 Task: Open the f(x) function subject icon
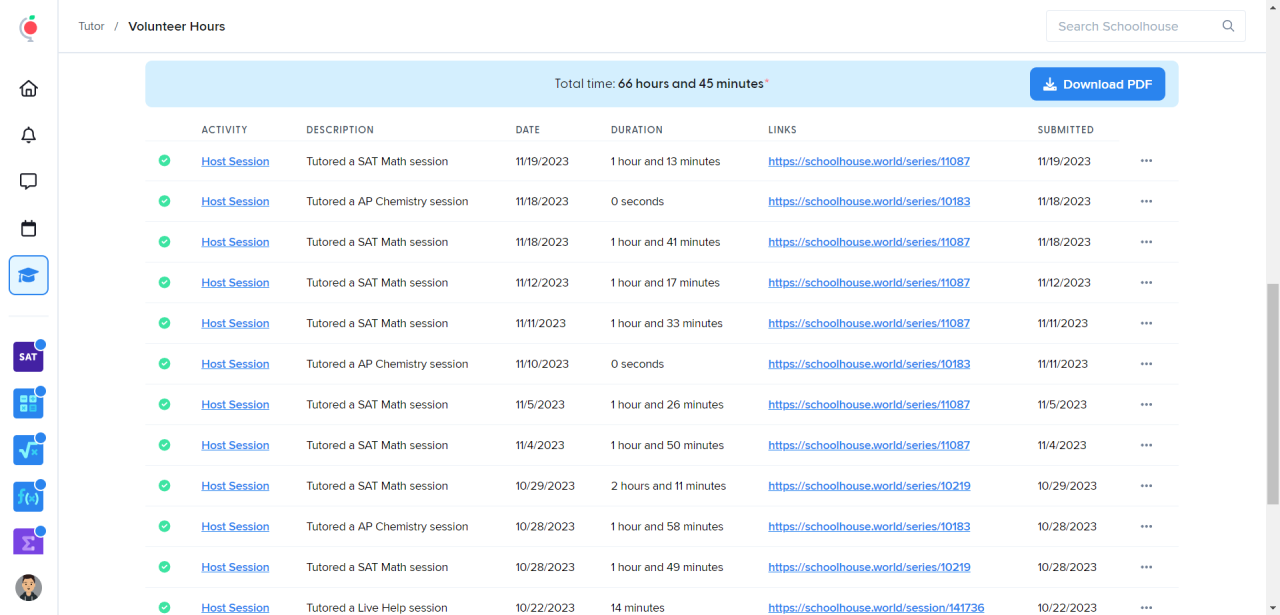tap(28, 496)
